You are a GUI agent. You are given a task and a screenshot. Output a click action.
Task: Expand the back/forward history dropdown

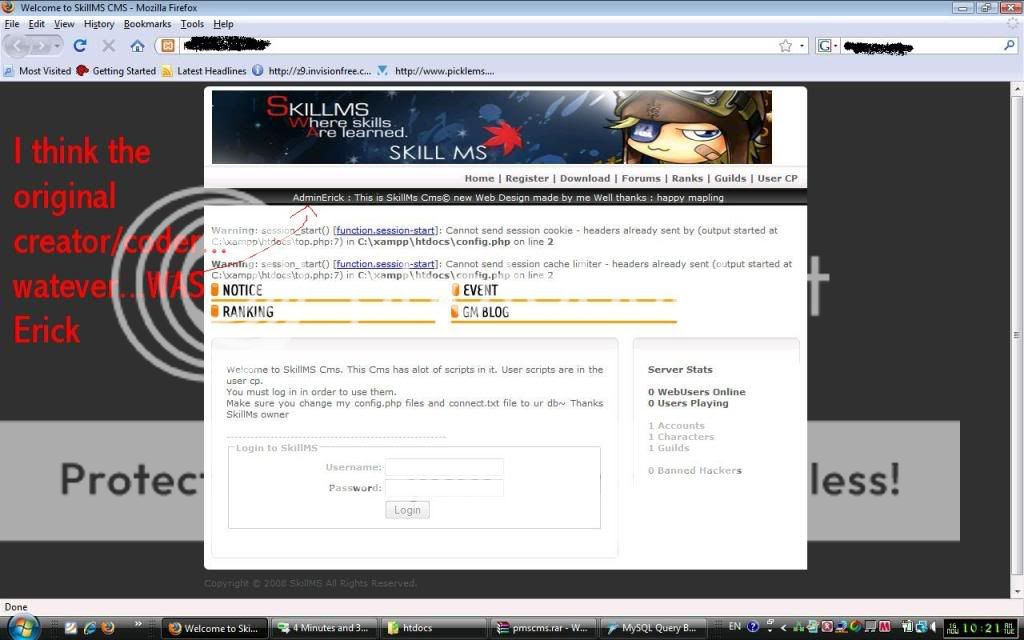click(x=57, y=46)
